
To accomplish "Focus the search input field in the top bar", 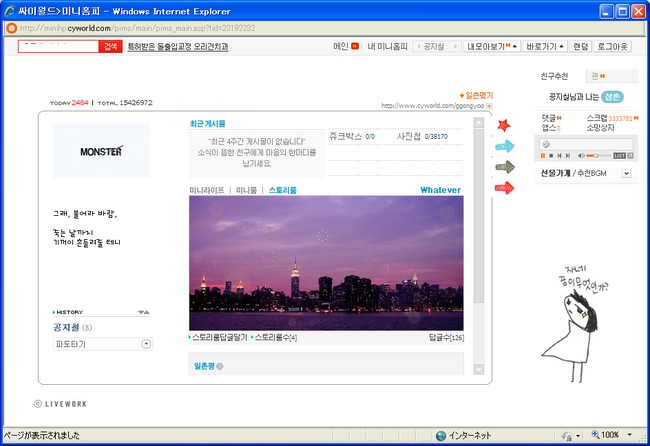I will pos(58,46).
